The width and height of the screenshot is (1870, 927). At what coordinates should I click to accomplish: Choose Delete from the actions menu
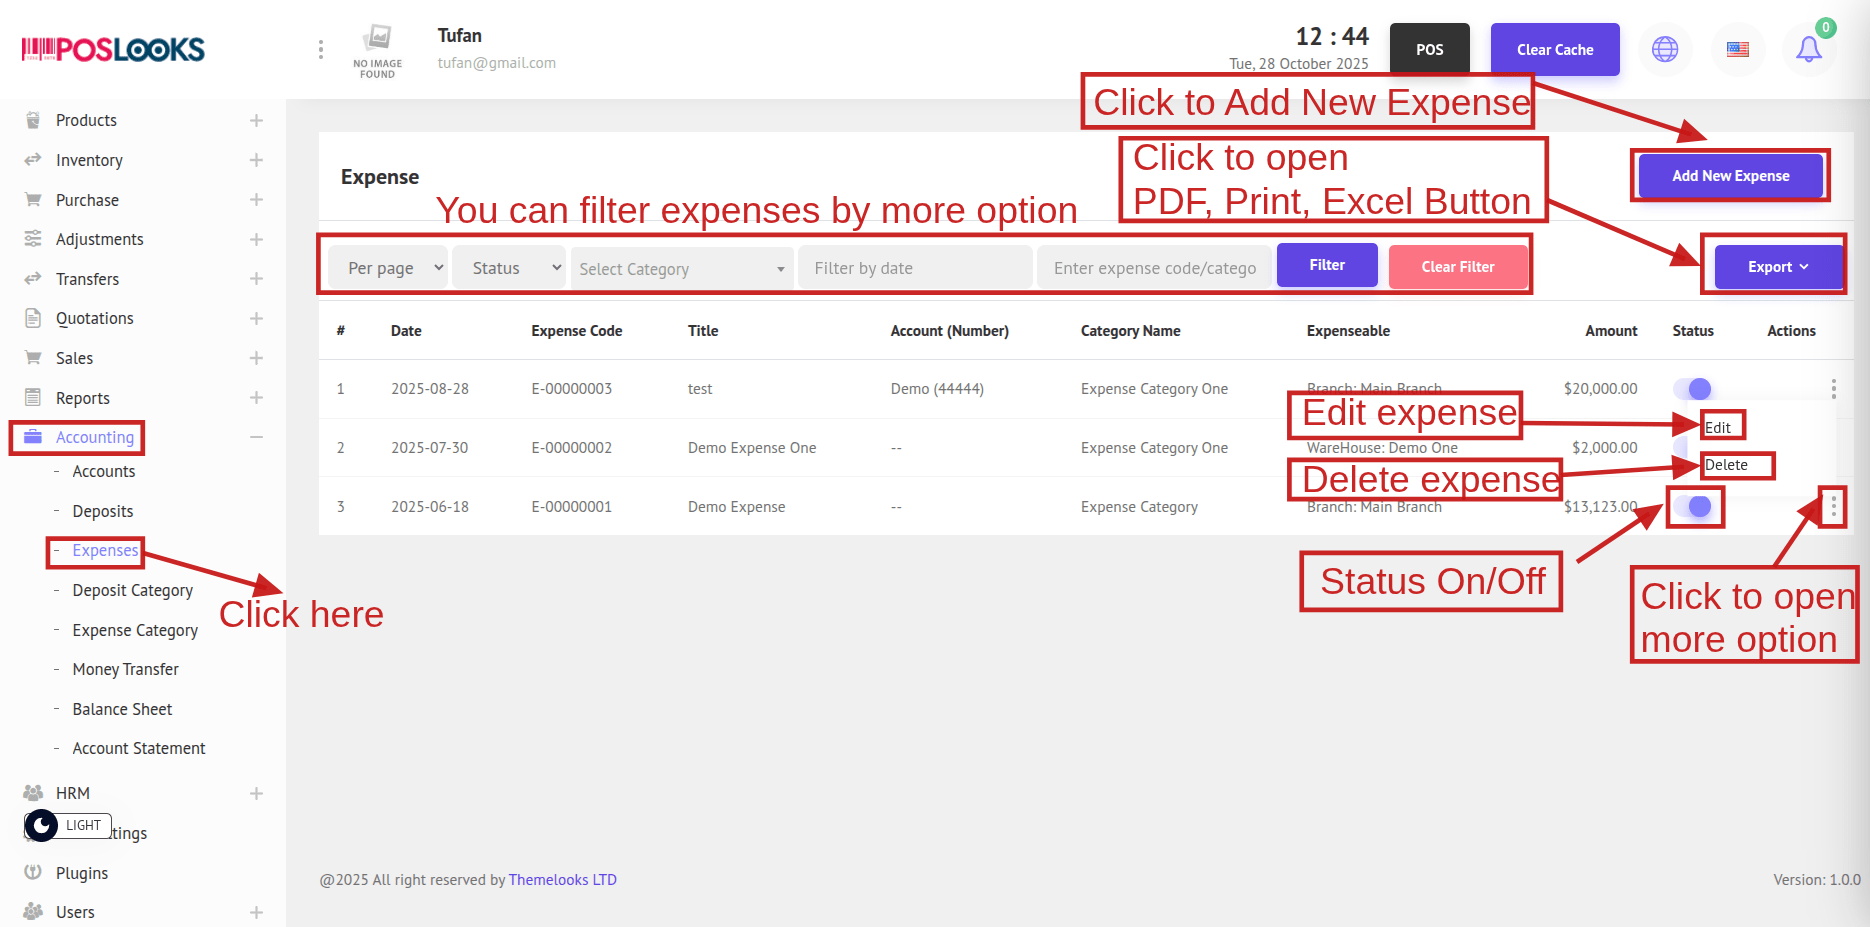pos(1726,465)
